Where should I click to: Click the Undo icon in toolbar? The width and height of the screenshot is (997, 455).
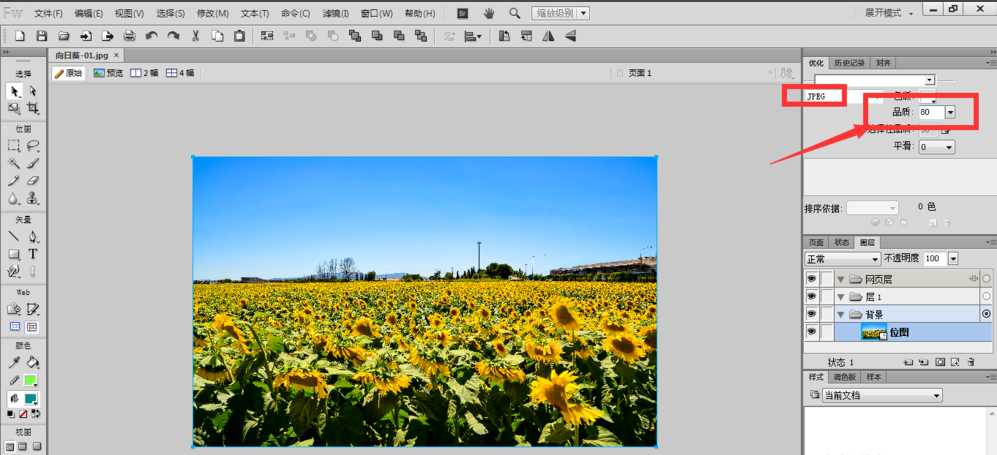[x=151, y=36]
